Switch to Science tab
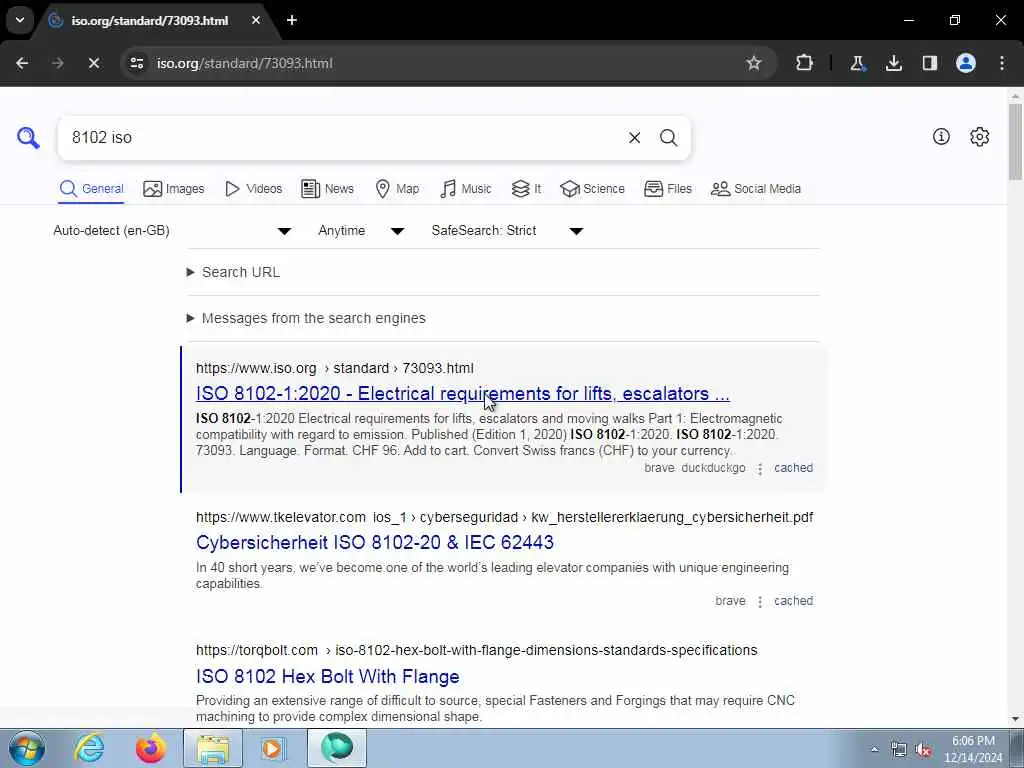The width and height of the screenshot is (1024, 768). pos(592,189)
